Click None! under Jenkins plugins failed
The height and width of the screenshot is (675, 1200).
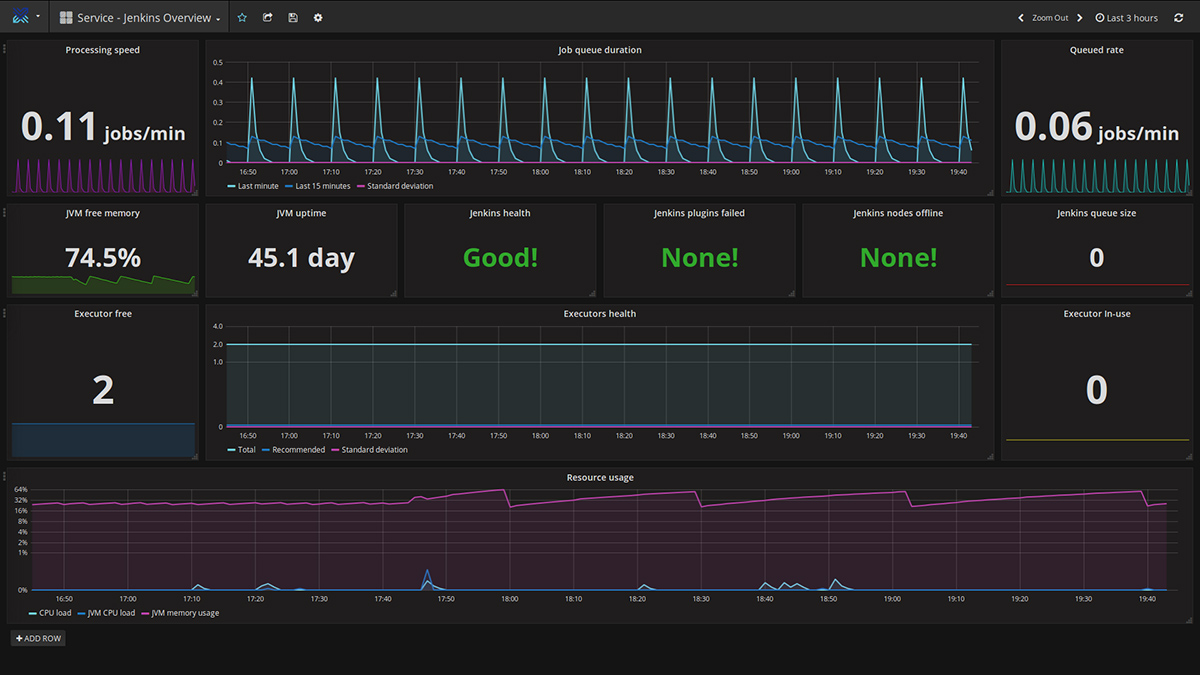coord(699,258)
